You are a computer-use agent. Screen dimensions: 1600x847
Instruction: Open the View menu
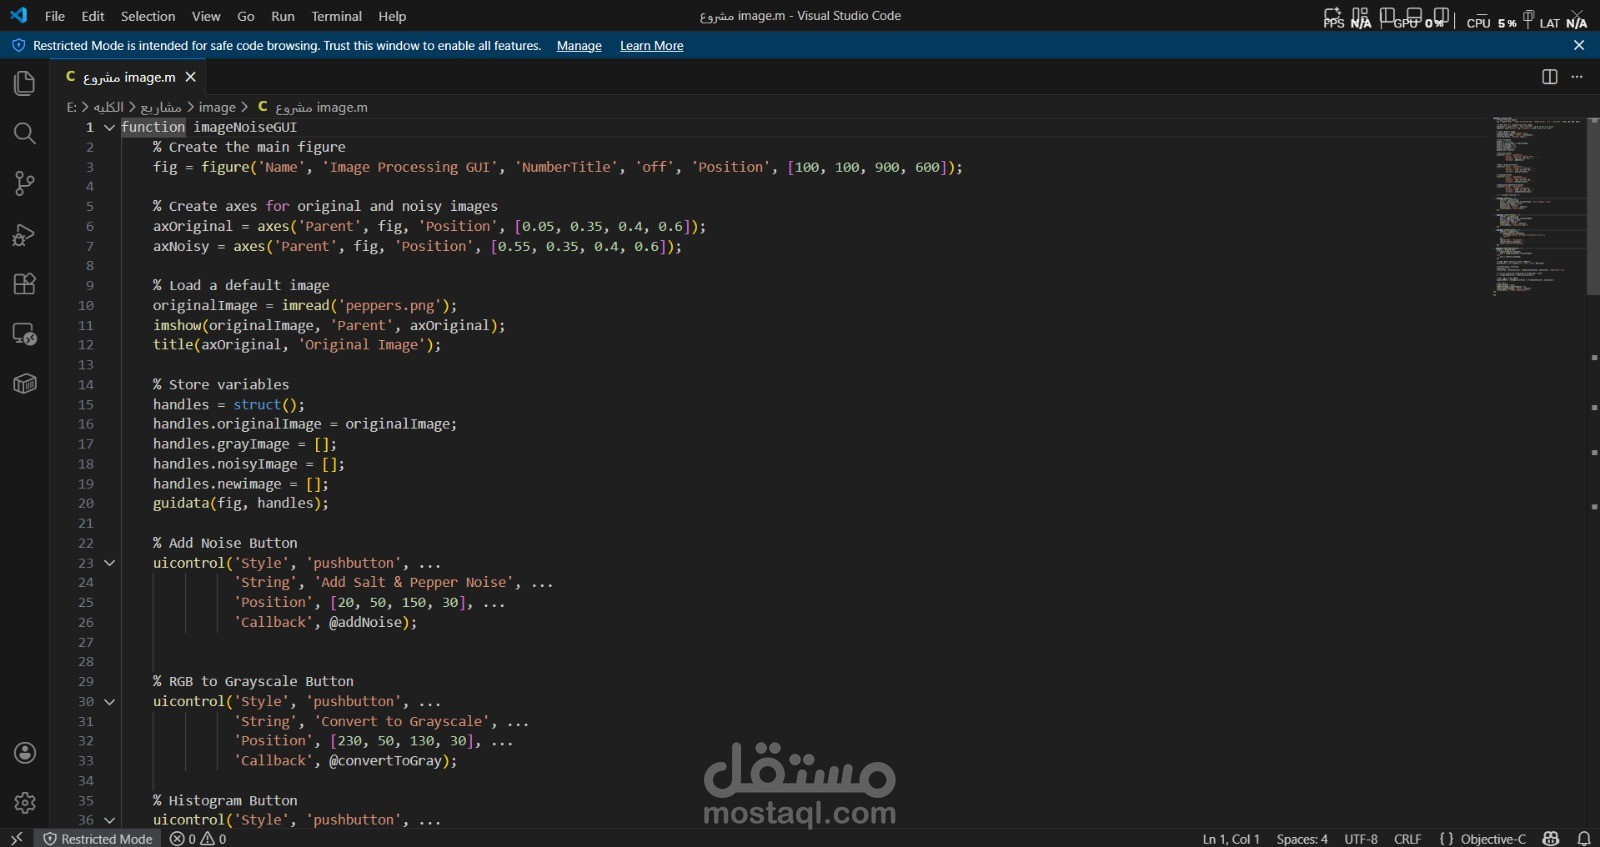pos(206,16)
